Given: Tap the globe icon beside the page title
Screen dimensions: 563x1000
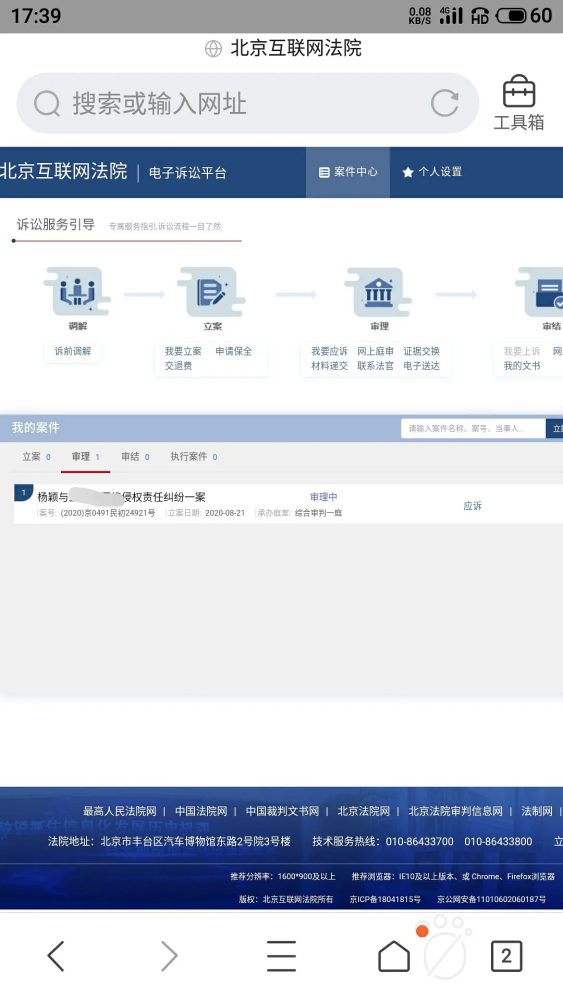Looking at the screenshot, I should pos(213,48).
